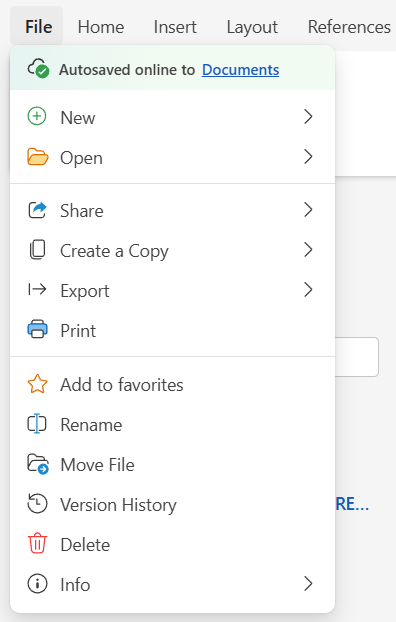396x622 pixels.
Task: Open Version History from the menu
Action: (172, 505)
